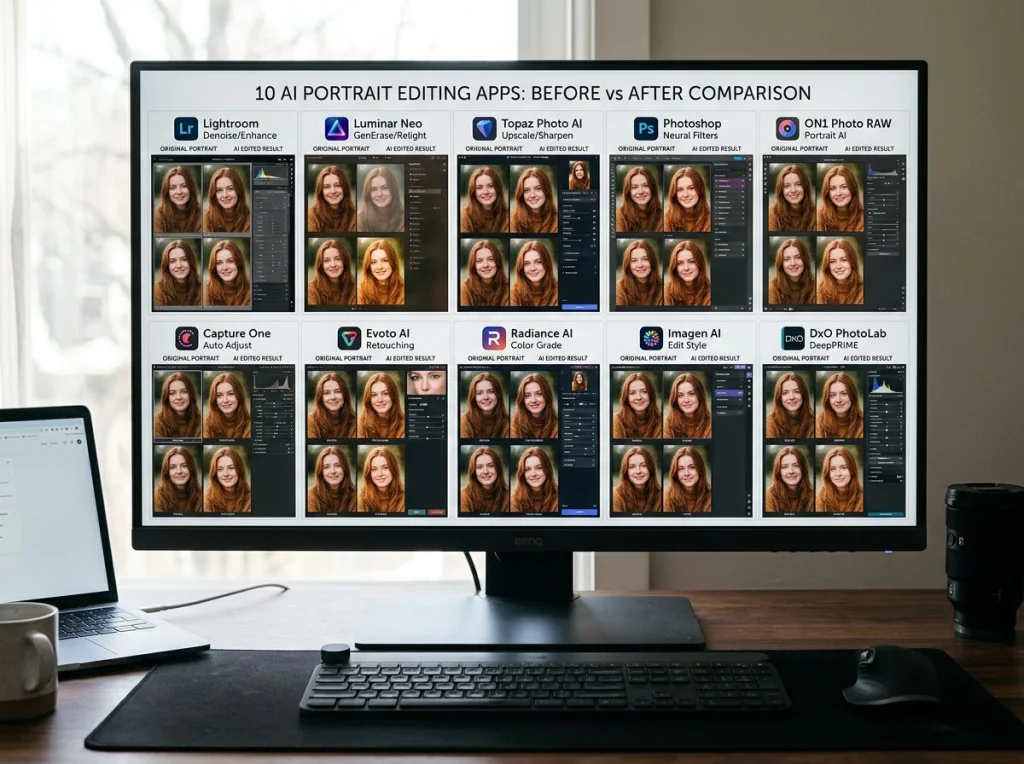The height and width of the screenshot is (764, 1024).
Task: Click the teal button in Evoto AI
Action: 417,513
